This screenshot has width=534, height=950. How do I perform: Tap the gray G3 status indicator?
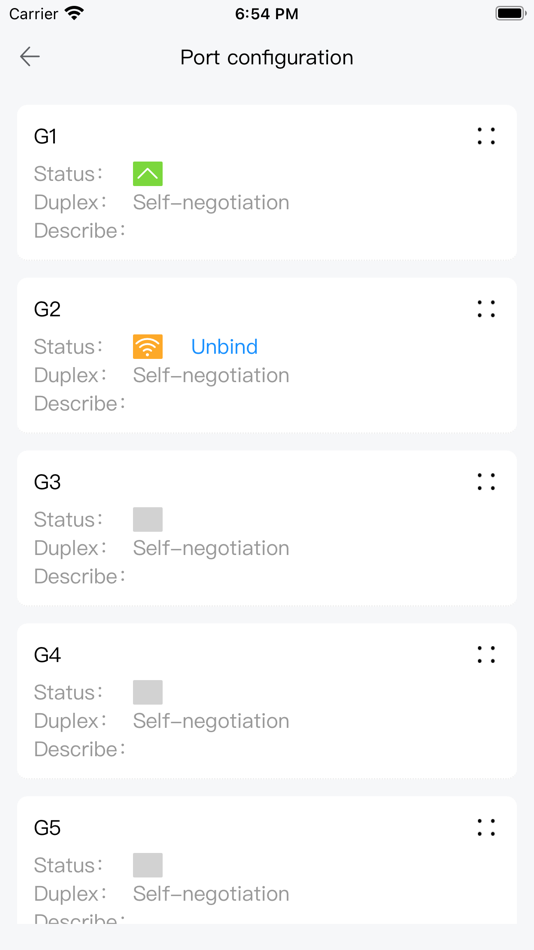point(148,519)
